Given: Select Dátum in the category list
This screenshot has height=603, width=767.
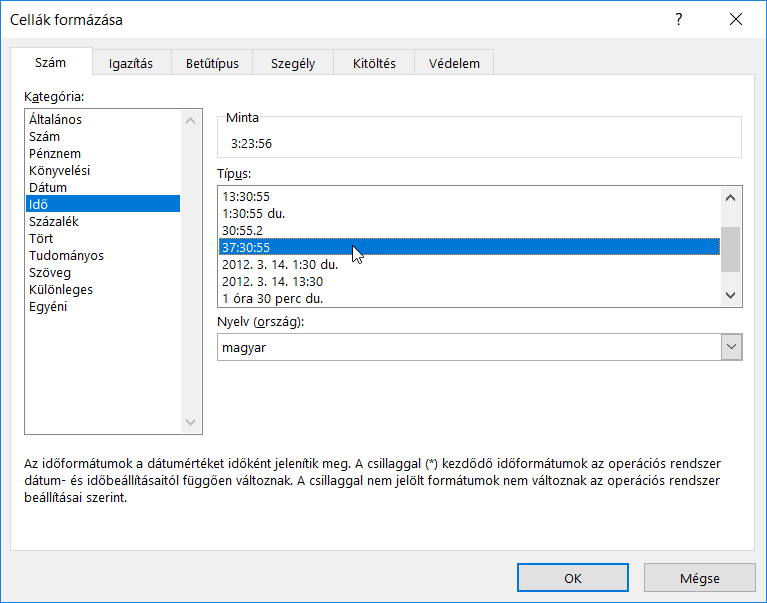Looking at the screenshot, I should pyautogui.click(x=48, y=187).
